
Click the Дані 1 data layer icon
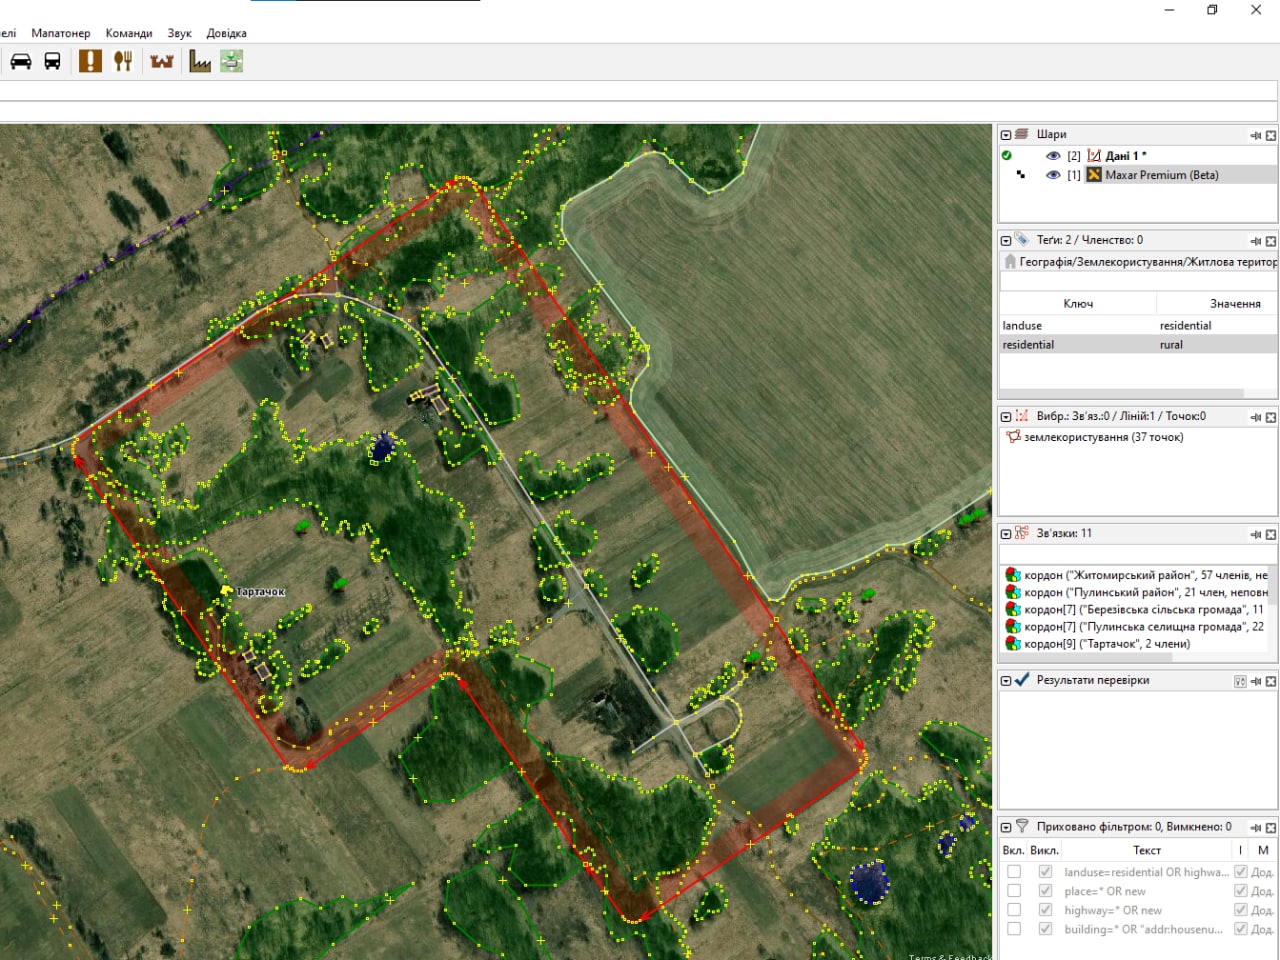tap(1094, 155)
